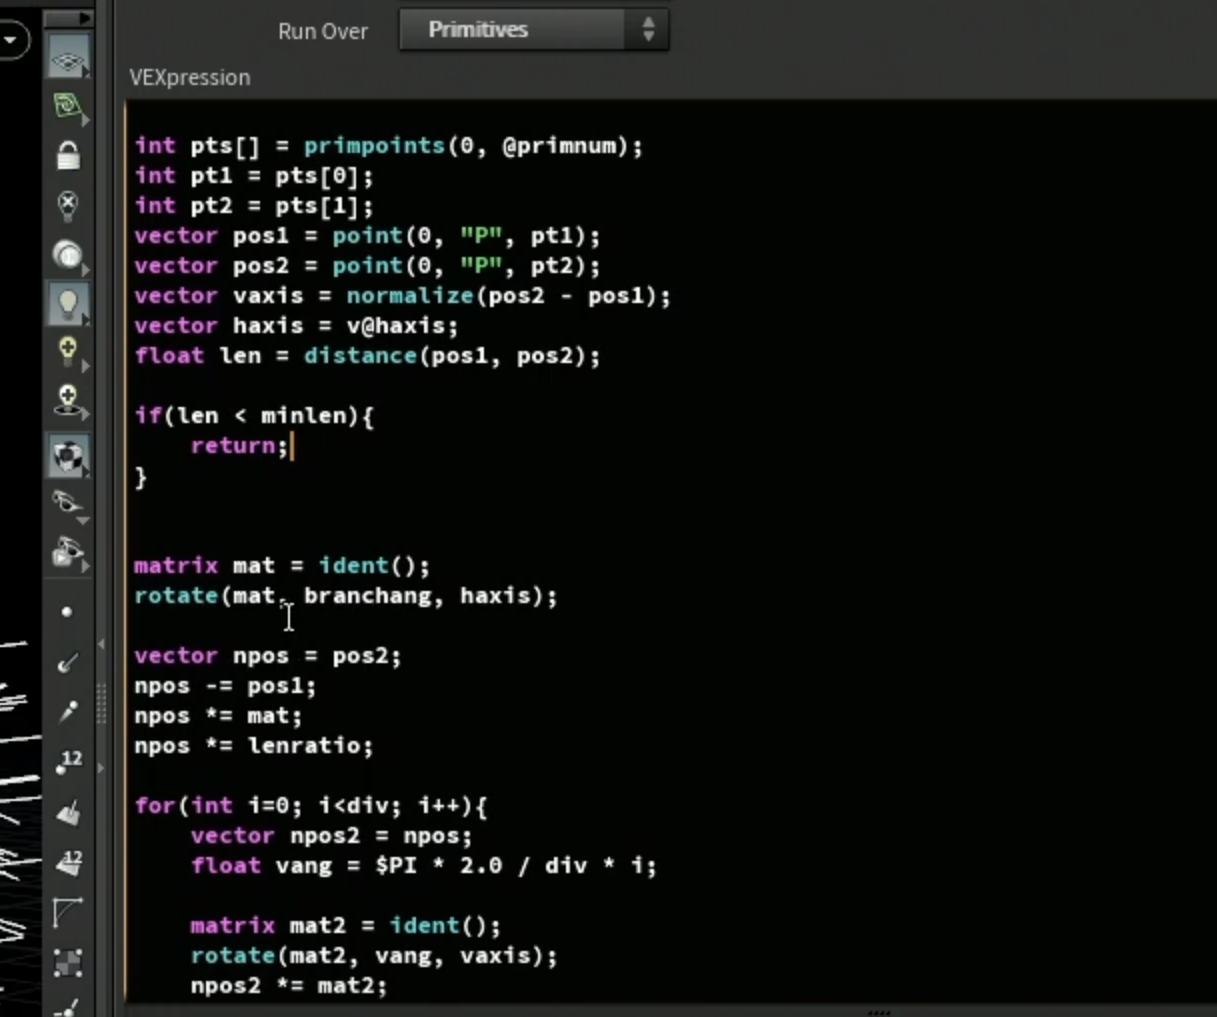
Task: Toggle the display primitive normals icon
Action: [x=68, y=813]
